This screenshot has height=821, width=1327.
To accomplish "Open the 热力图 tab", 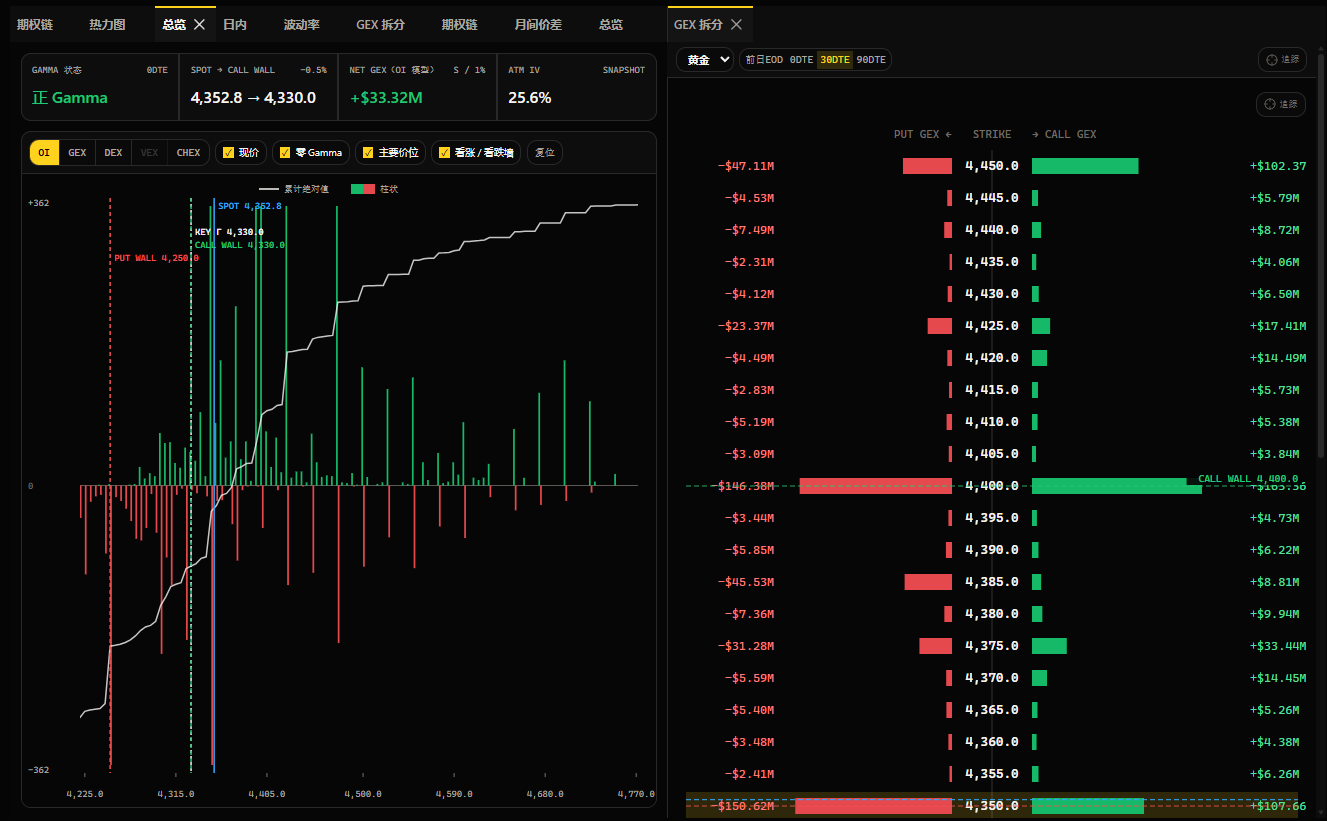I will click(107, 25).
